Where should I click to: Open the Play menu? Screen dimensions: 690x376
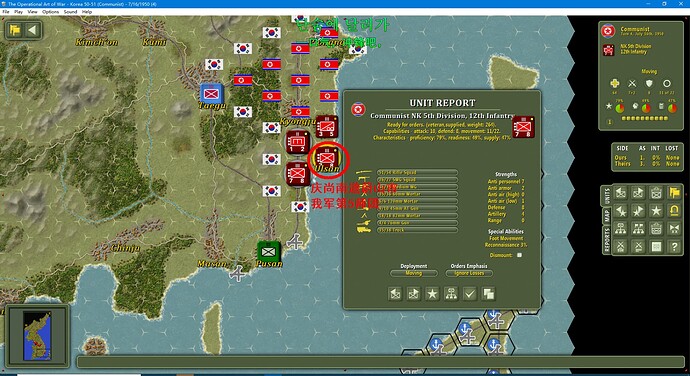18,12
